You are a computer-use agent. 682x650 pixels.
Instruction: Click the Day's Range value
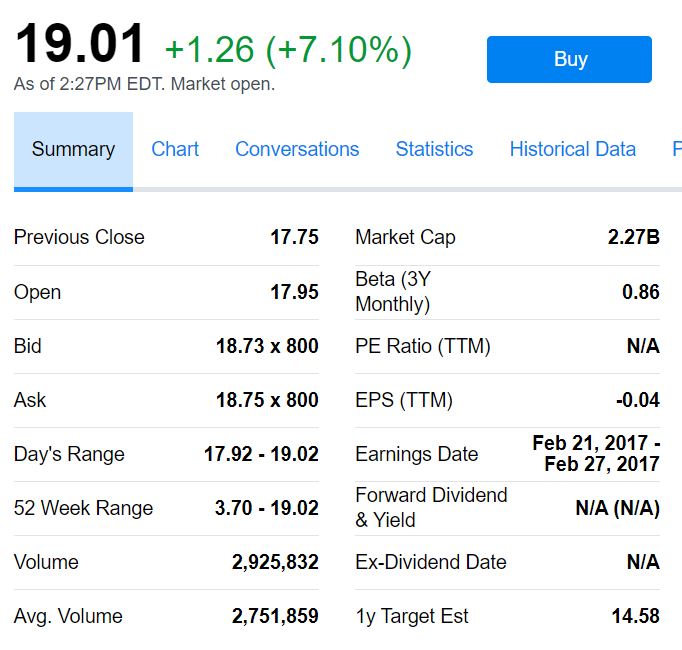[x=261, y=454]
